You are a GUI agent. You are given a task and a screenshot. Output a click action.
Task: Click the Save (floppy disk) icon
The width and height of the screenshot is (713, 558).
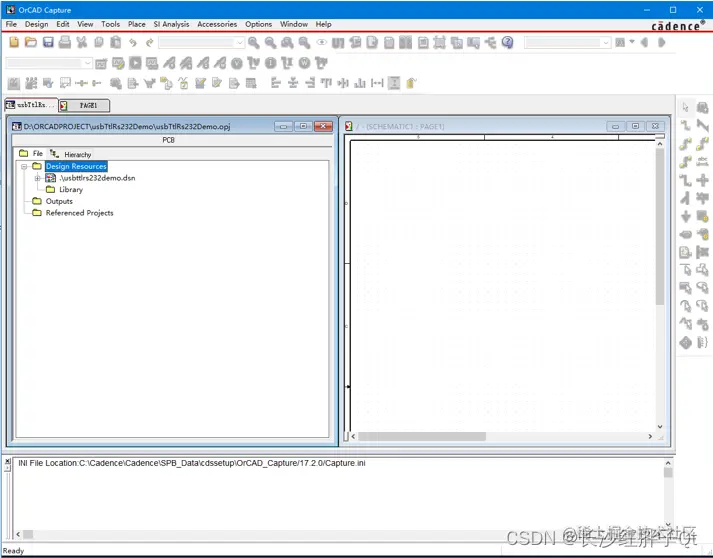pos(48,42)
